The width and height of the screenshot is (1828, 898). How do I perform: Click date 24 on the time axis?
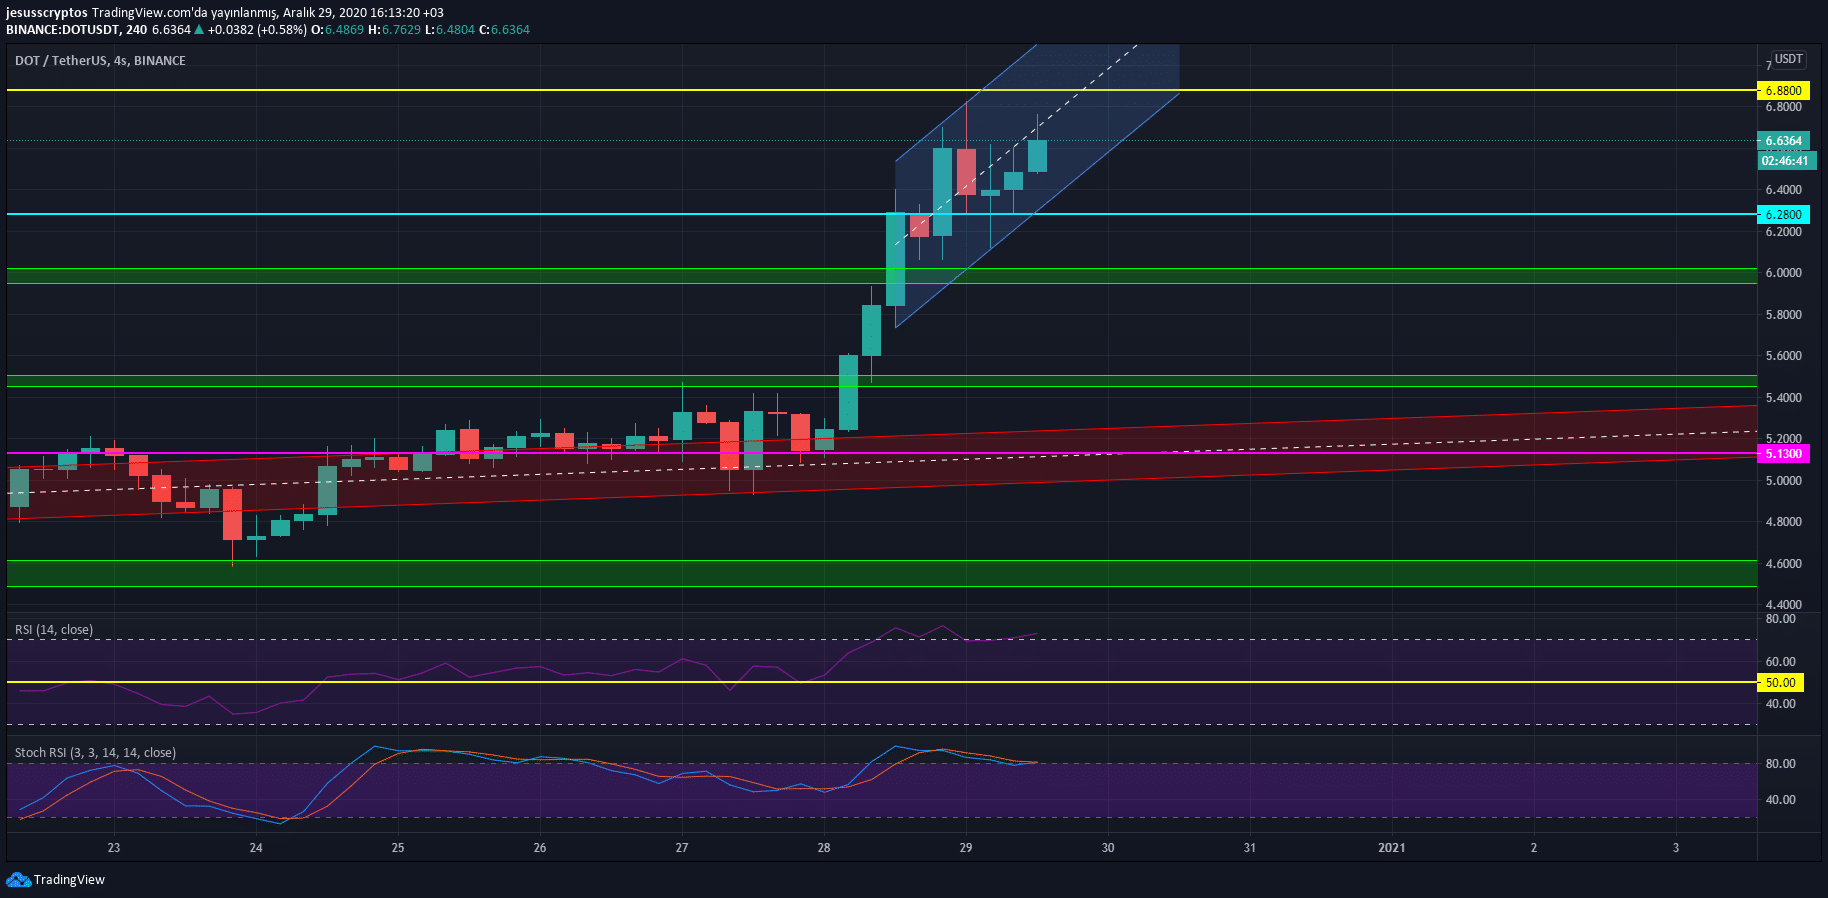(256, 848)
